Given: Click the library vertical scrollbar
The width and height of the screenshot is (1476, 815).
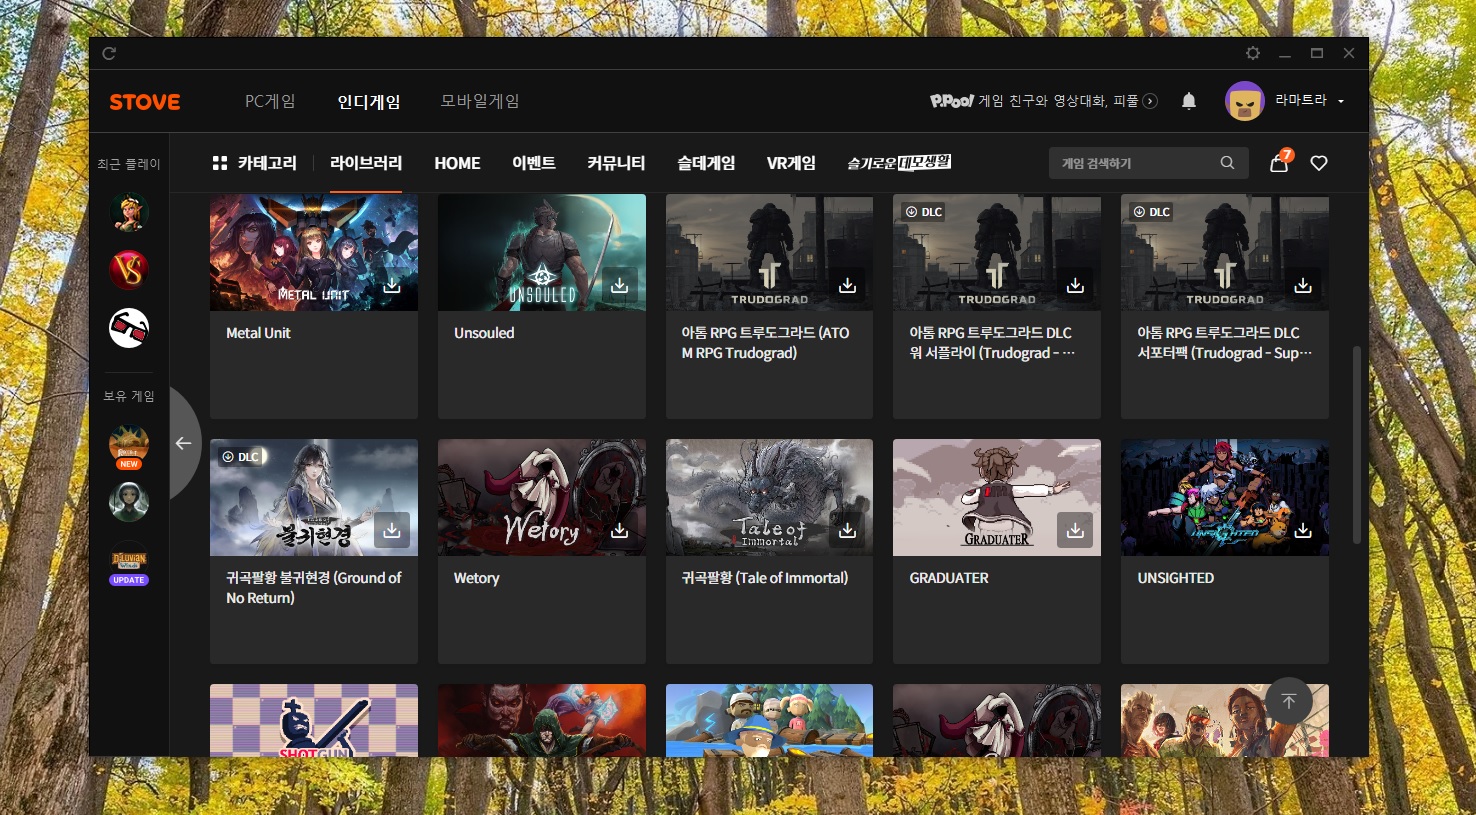Looking at the screenshot, I should 1357,445.
